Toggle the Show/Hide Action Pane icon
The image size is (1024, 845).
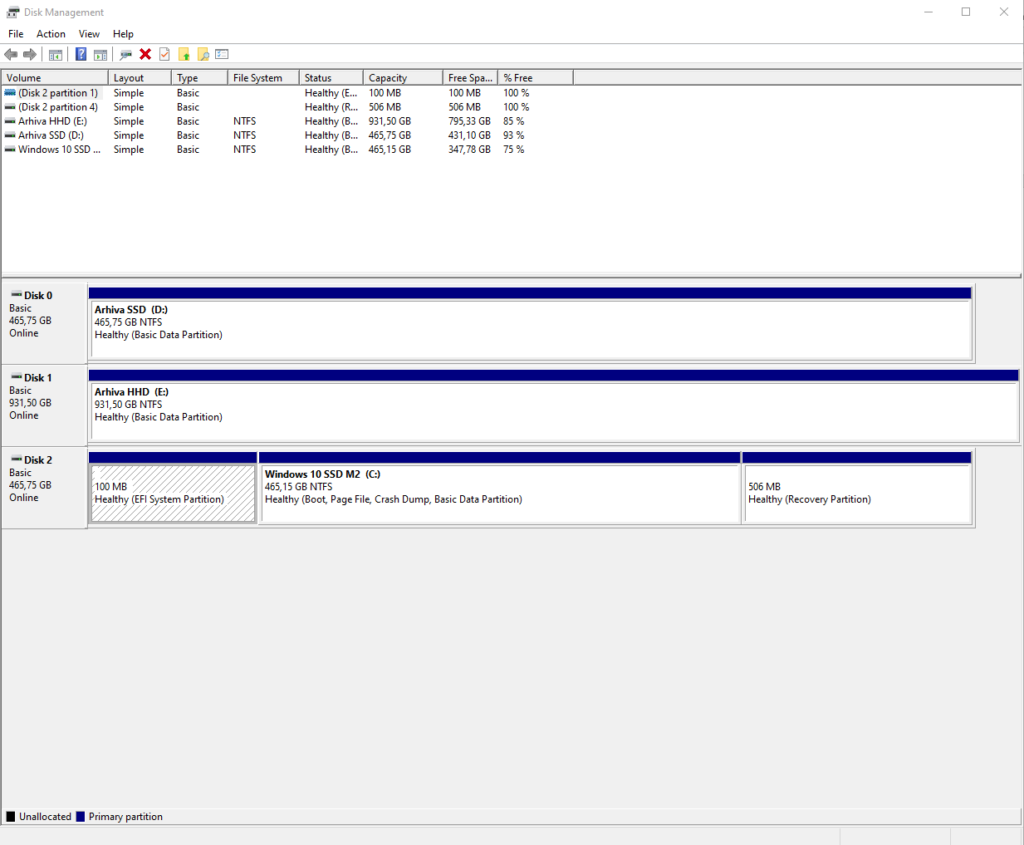(100, 55)
